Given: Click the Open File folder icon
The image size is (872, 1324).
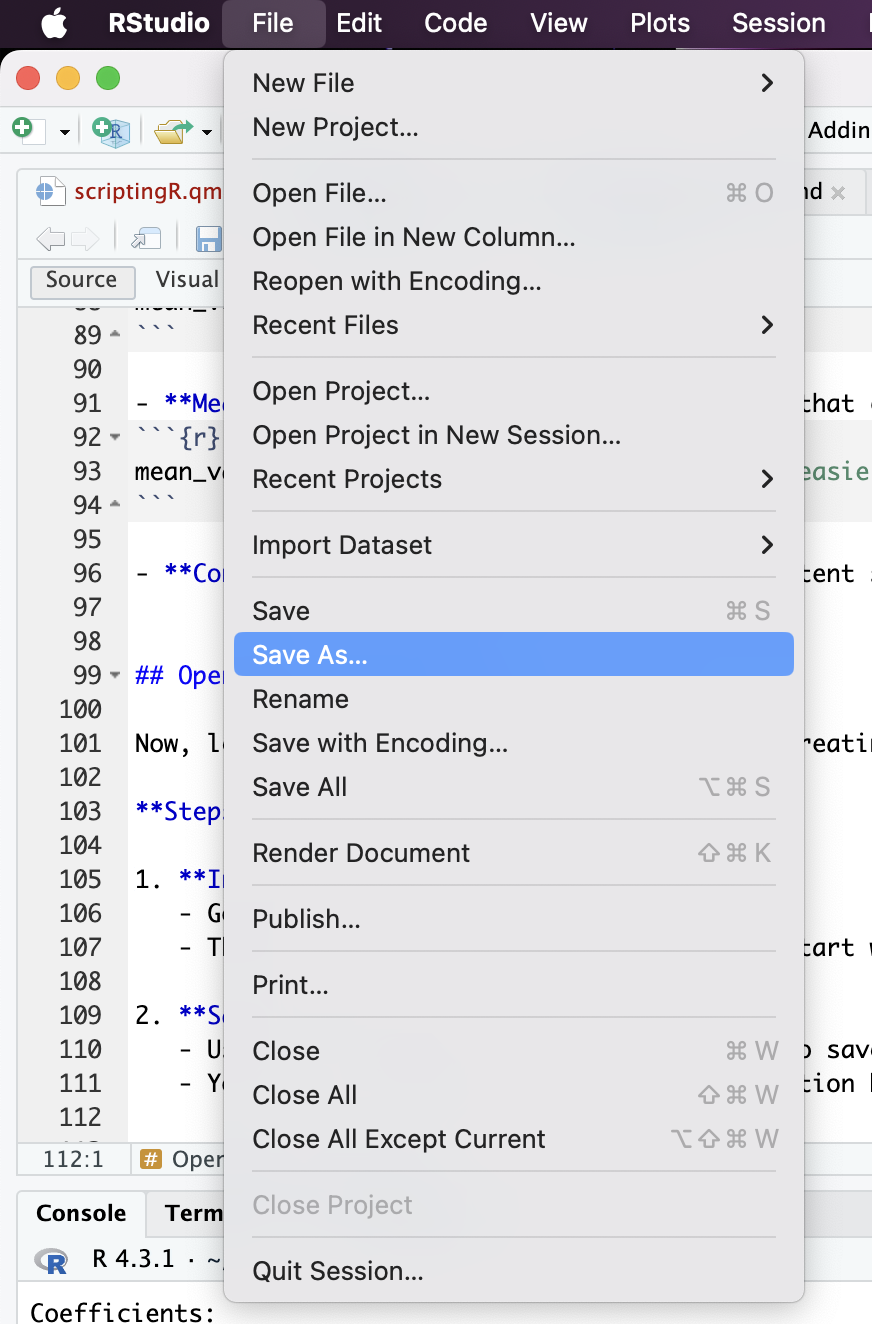Looking at the screenshot, I should [x=173, y=130].
